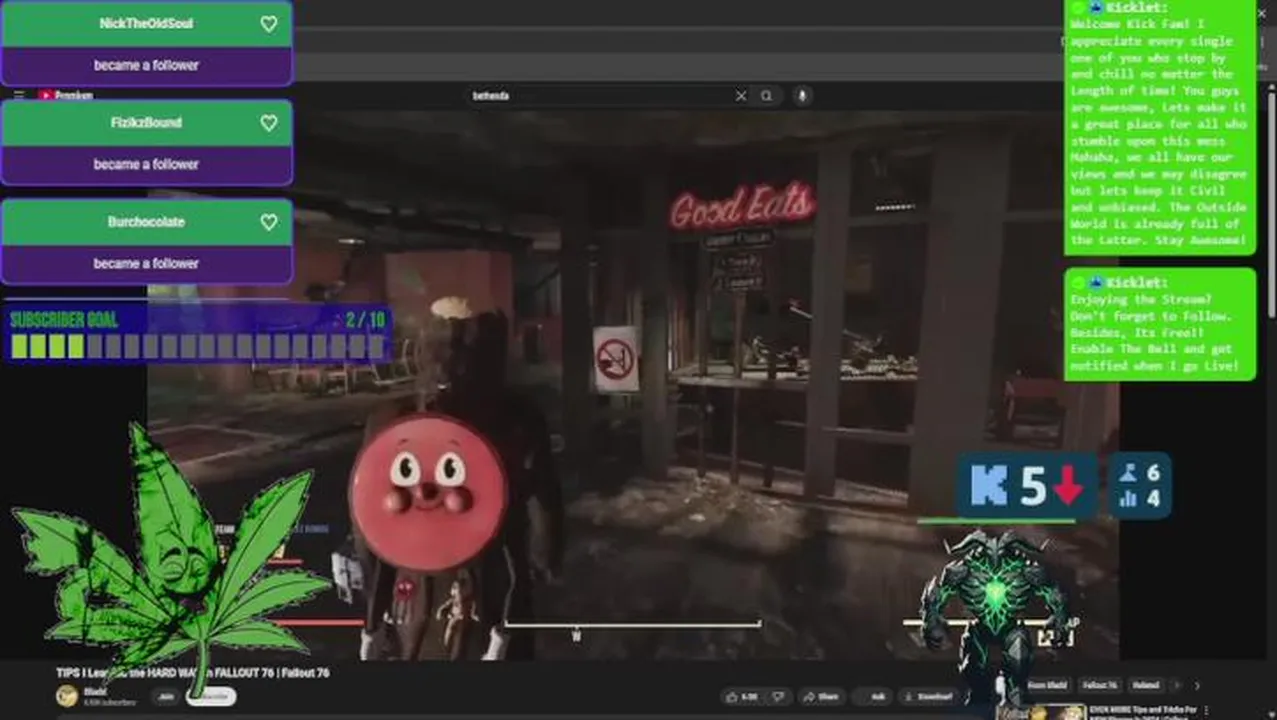Select the 'Related' filter chip
The image size is (1277, 720).
coord(1146,686)
